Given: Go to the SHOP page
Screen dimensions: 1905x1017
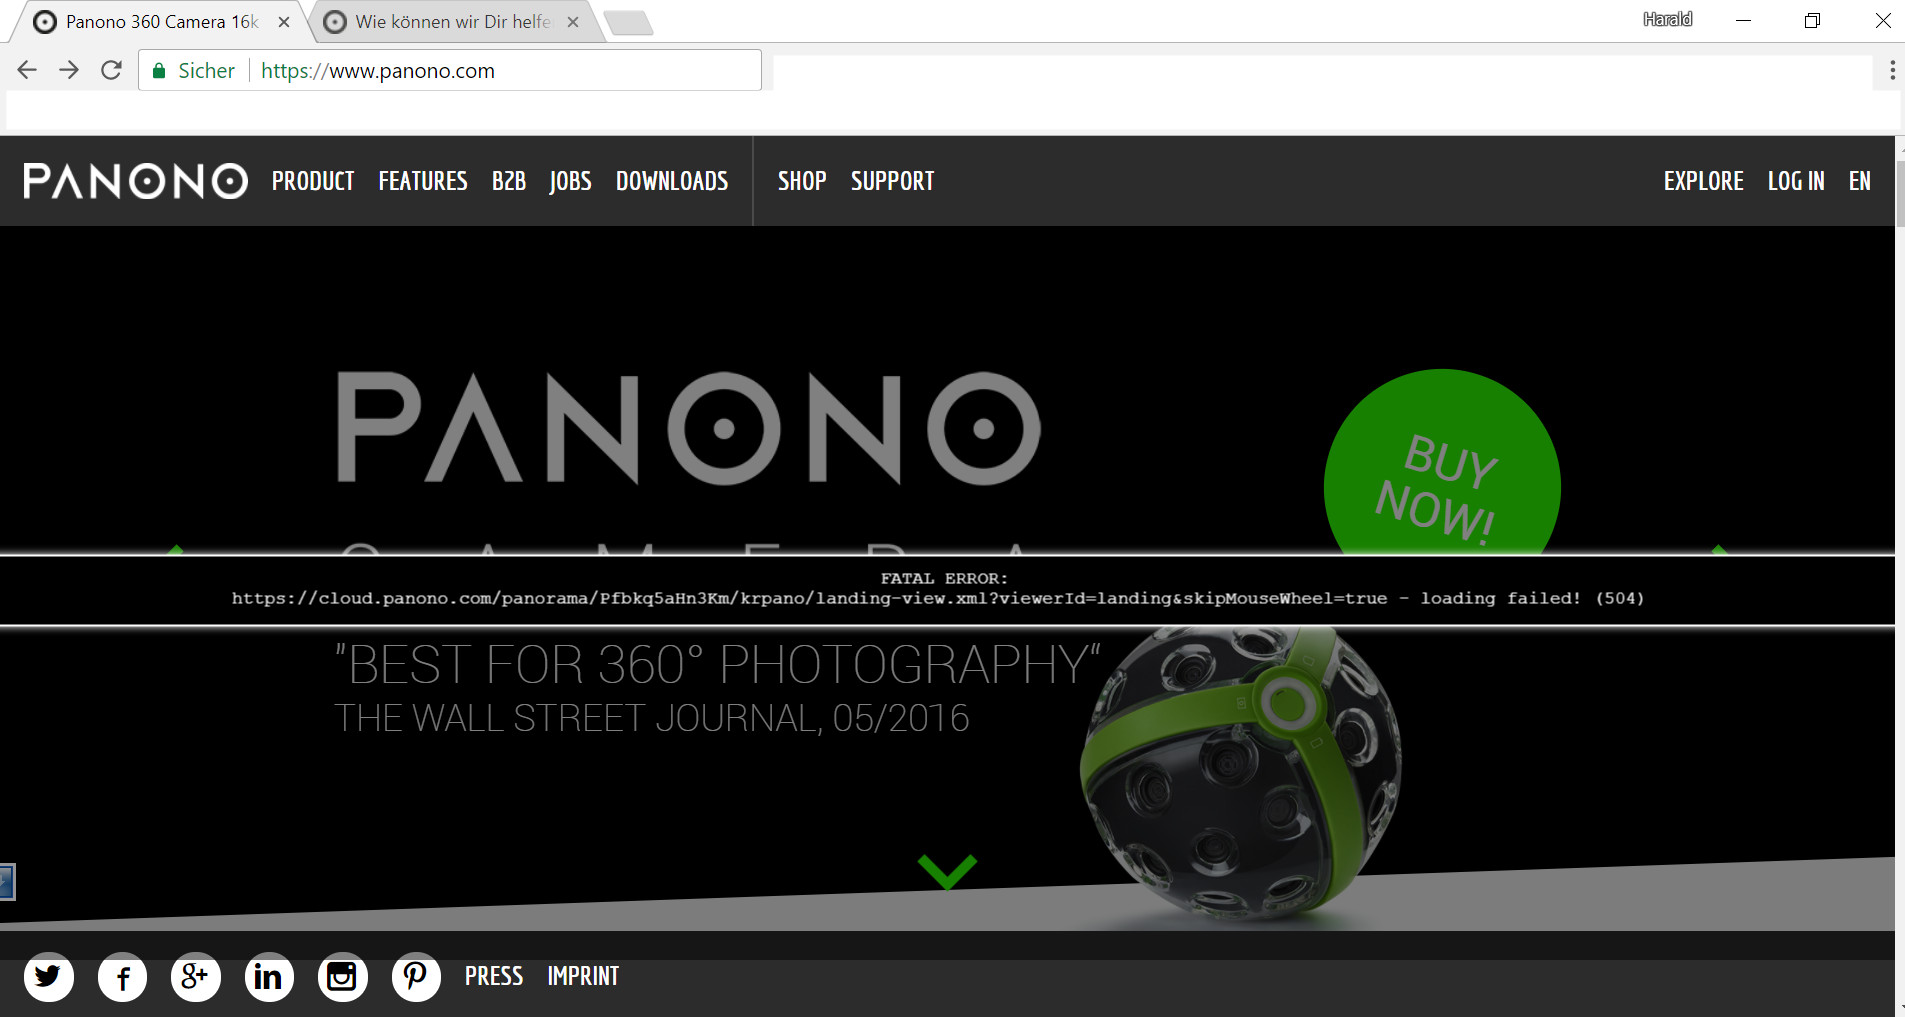Looking at the screenshot, I should point(802,181).
